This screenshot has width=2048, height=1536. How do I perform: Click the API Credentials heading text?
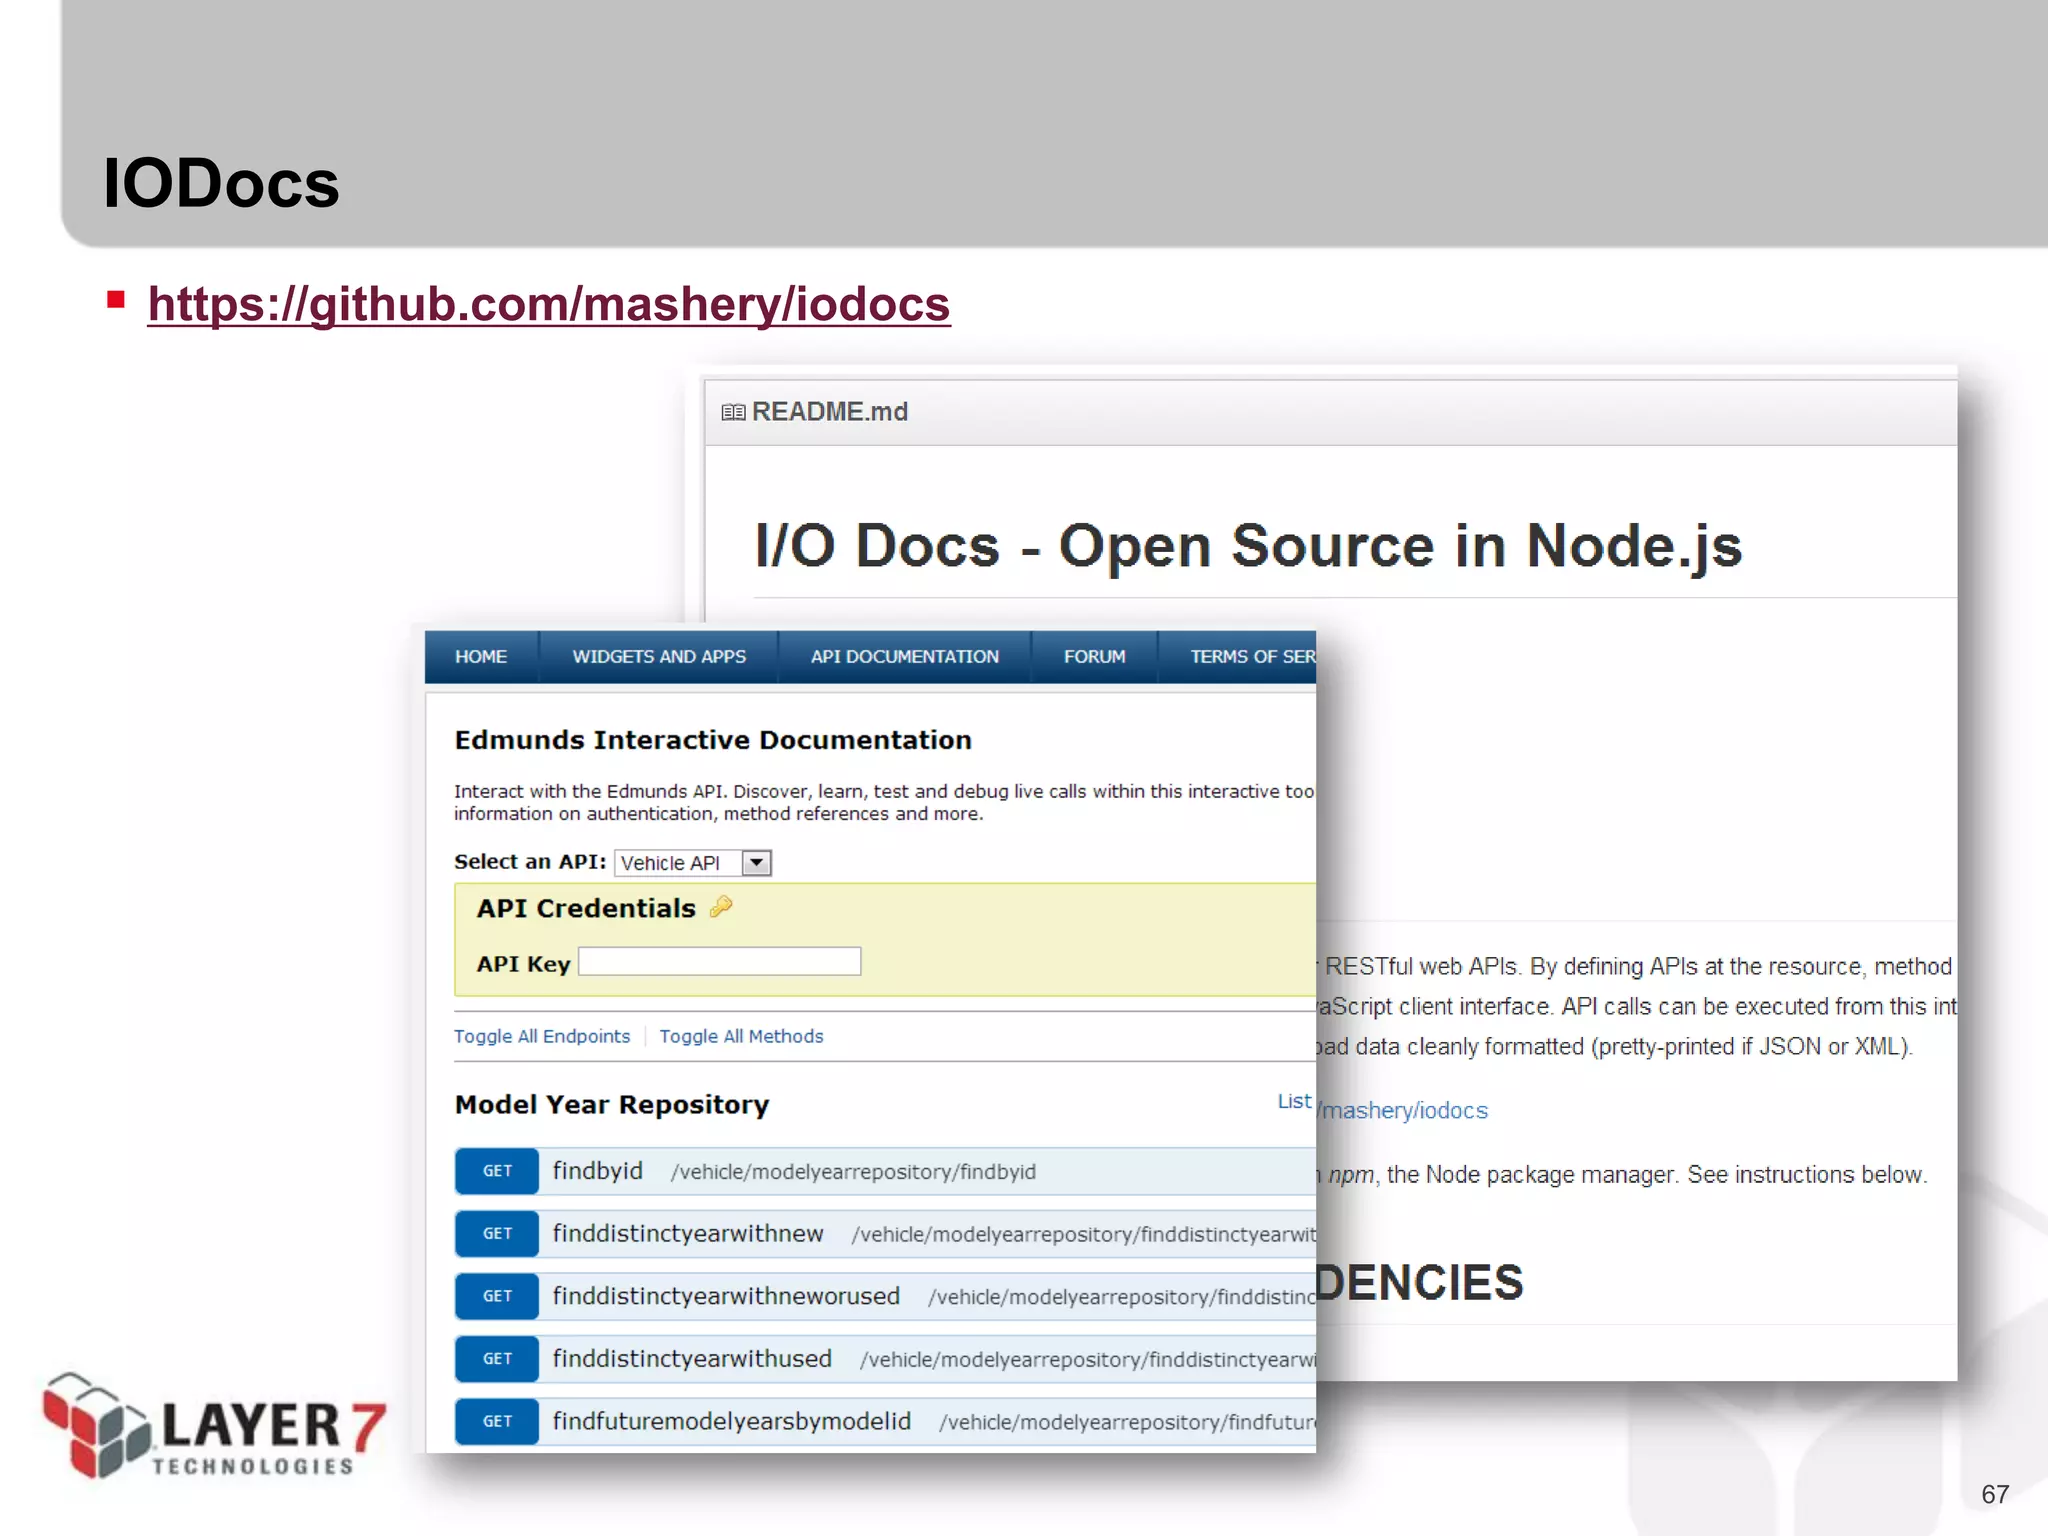point(586,908)
